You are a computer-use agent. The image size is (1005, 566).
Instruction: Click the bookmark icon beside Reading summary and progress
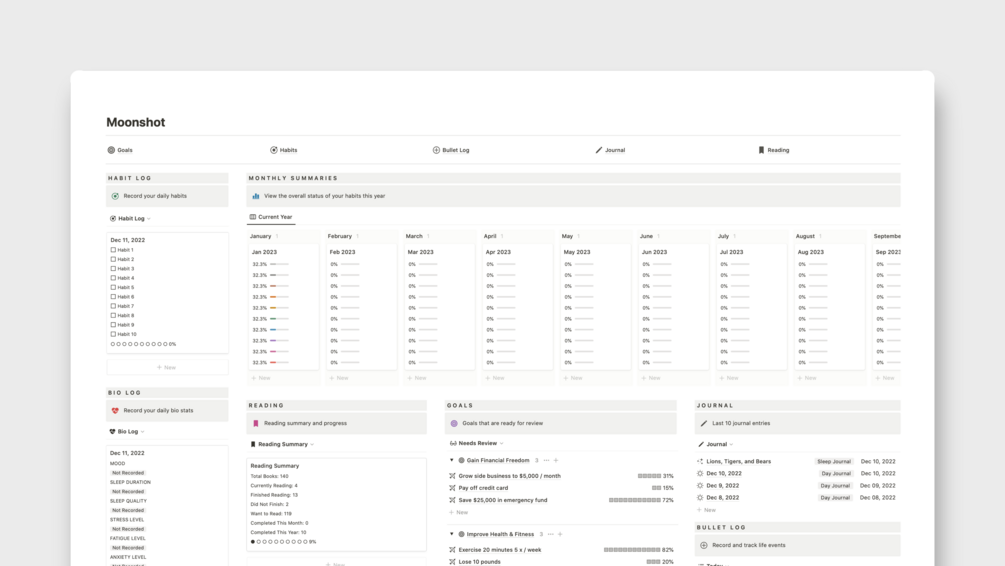256,423
